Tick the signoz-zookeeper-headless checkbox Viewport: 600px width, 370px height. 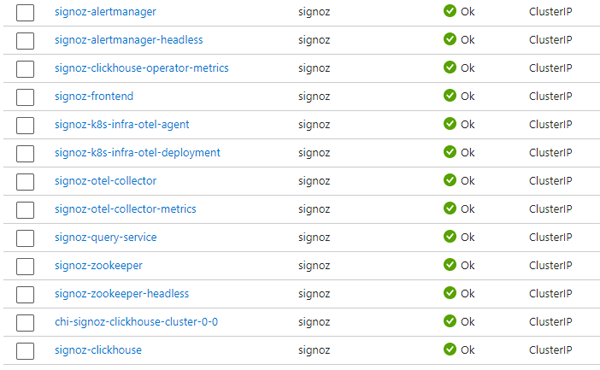tap(25, 294)
